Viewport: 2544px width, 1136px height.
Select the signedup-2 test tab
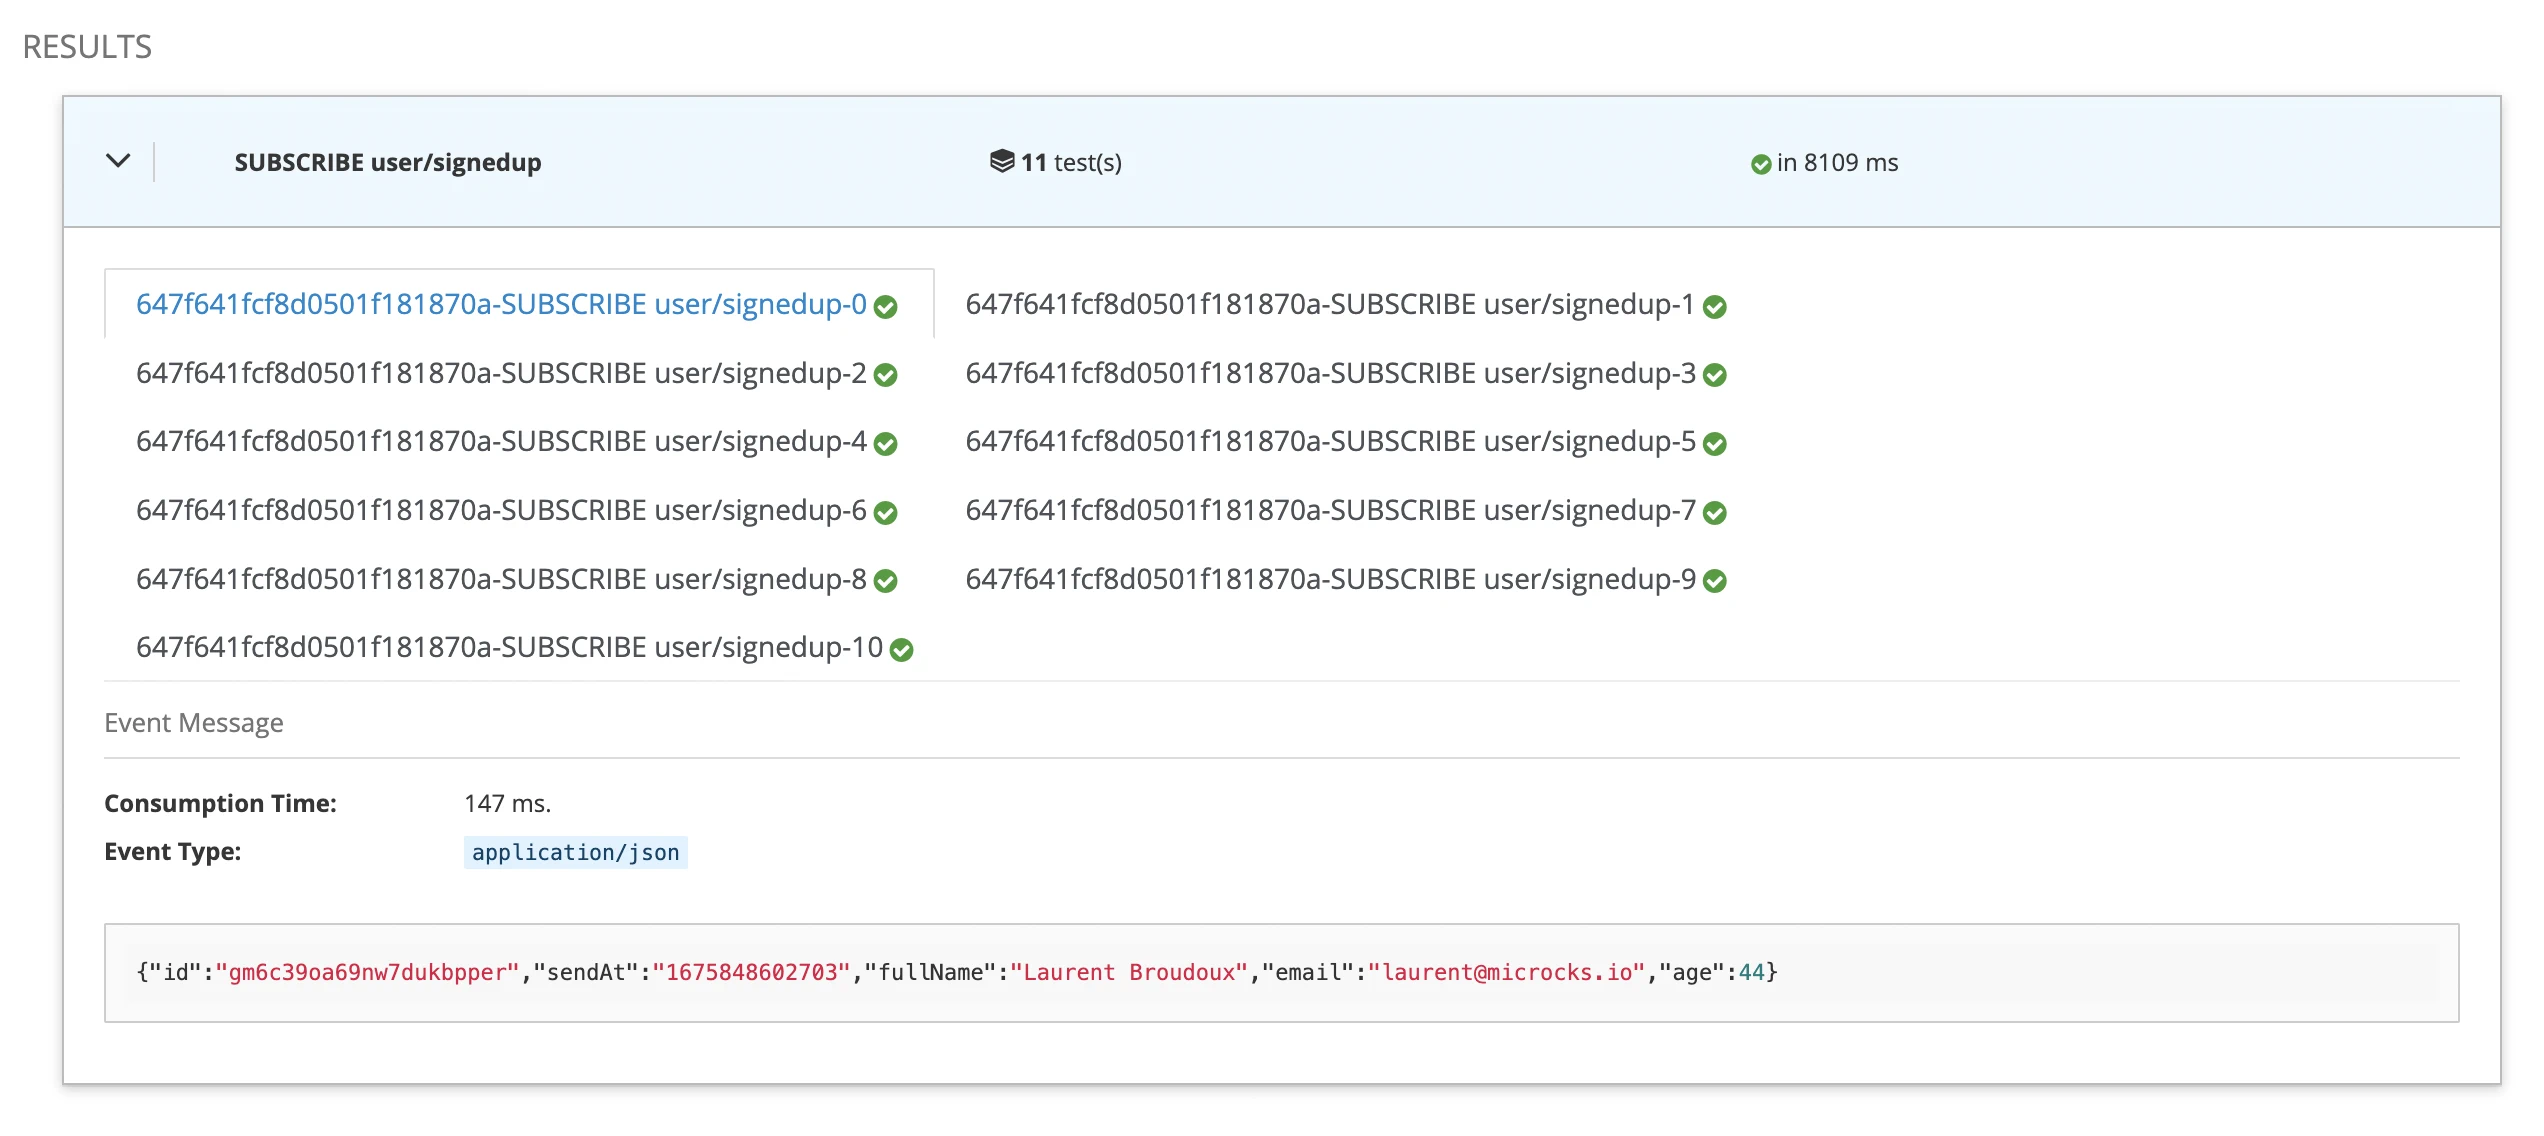500,373
